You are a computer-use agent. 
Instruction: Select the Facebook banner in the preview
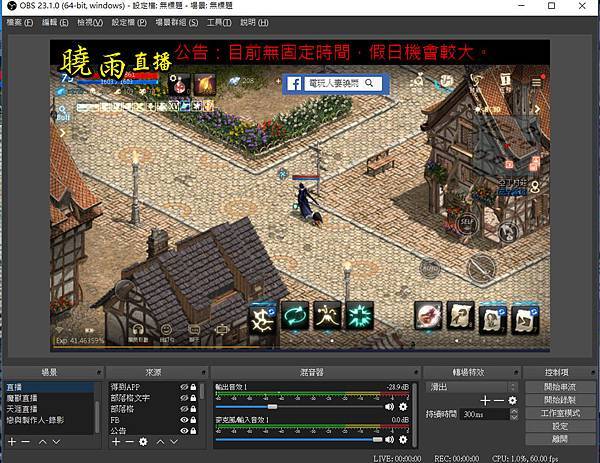336,83
